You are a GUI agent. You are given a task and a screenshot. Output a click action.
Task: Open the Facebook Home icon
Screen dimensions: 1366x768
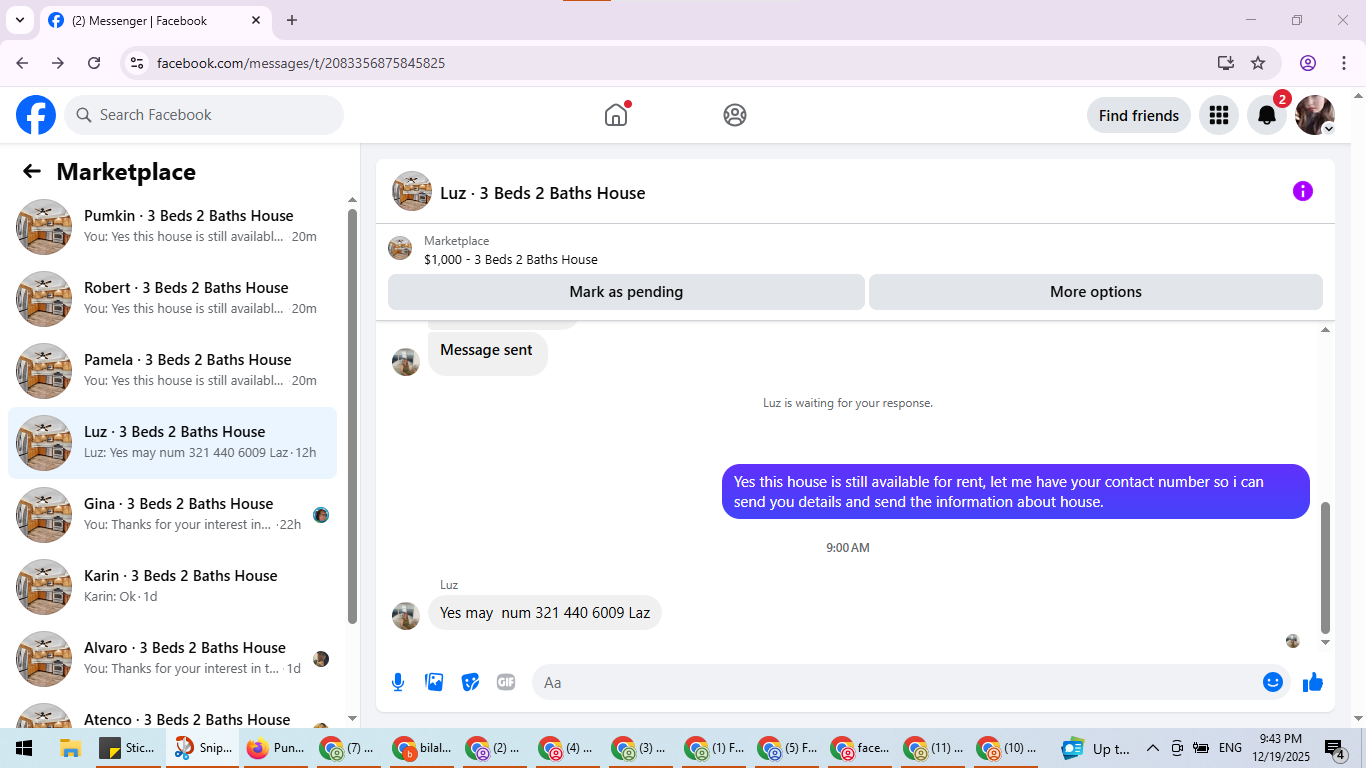coord(616,115)
